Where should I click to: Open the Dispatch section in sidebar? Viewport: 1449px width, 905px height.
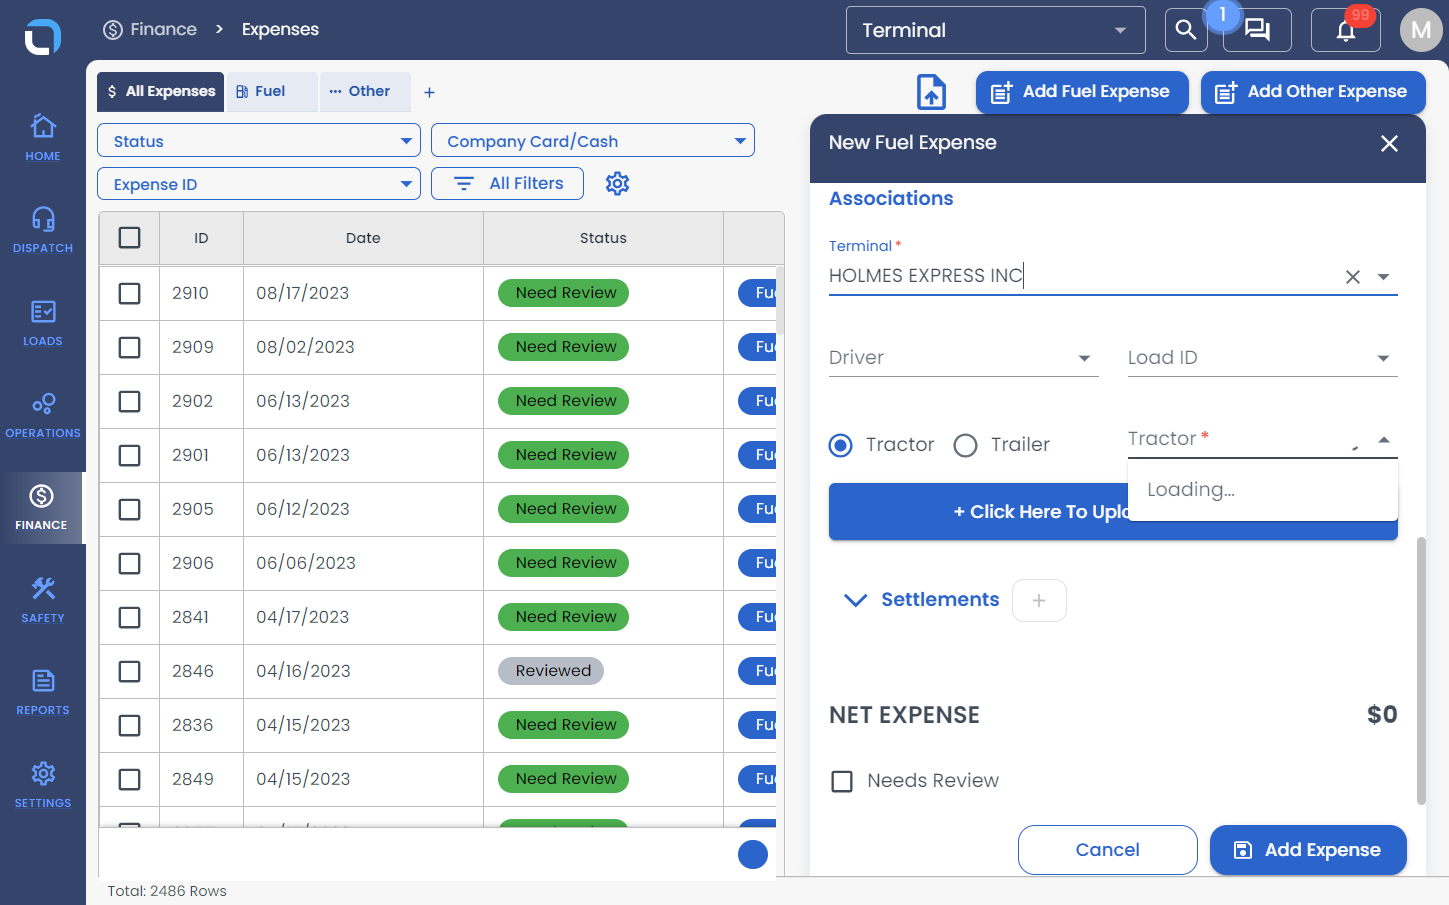click(x=43, y=229)
